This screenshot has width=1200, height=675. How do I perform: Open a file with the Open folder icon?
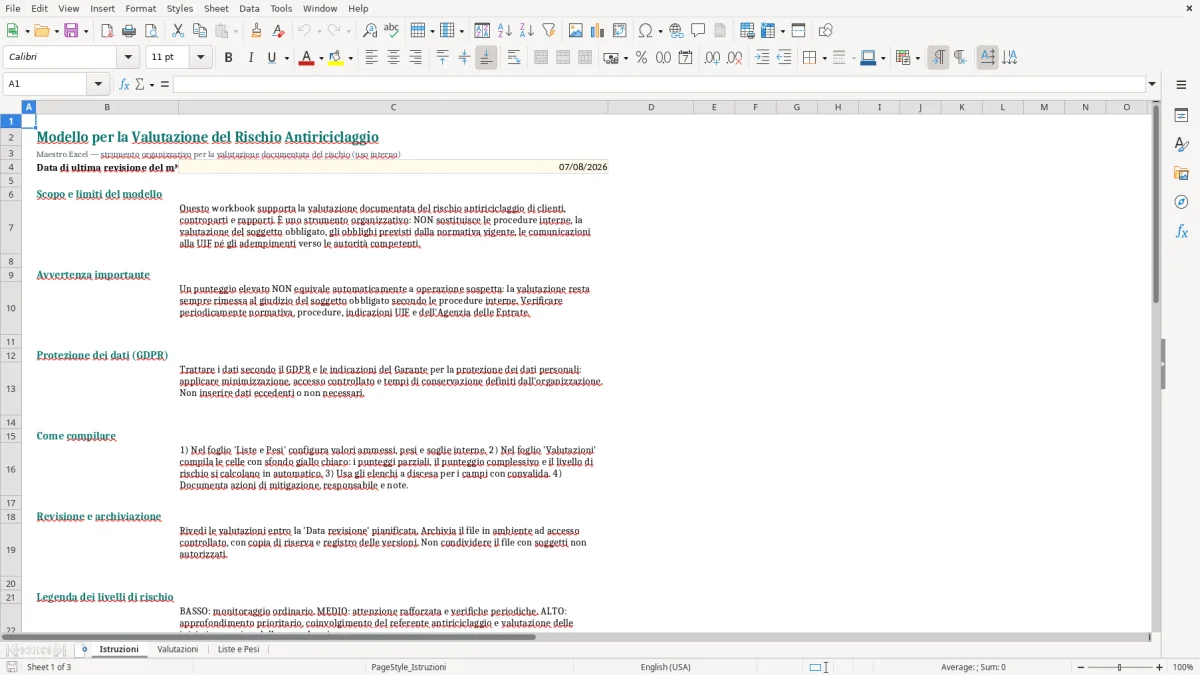(40, 31)
